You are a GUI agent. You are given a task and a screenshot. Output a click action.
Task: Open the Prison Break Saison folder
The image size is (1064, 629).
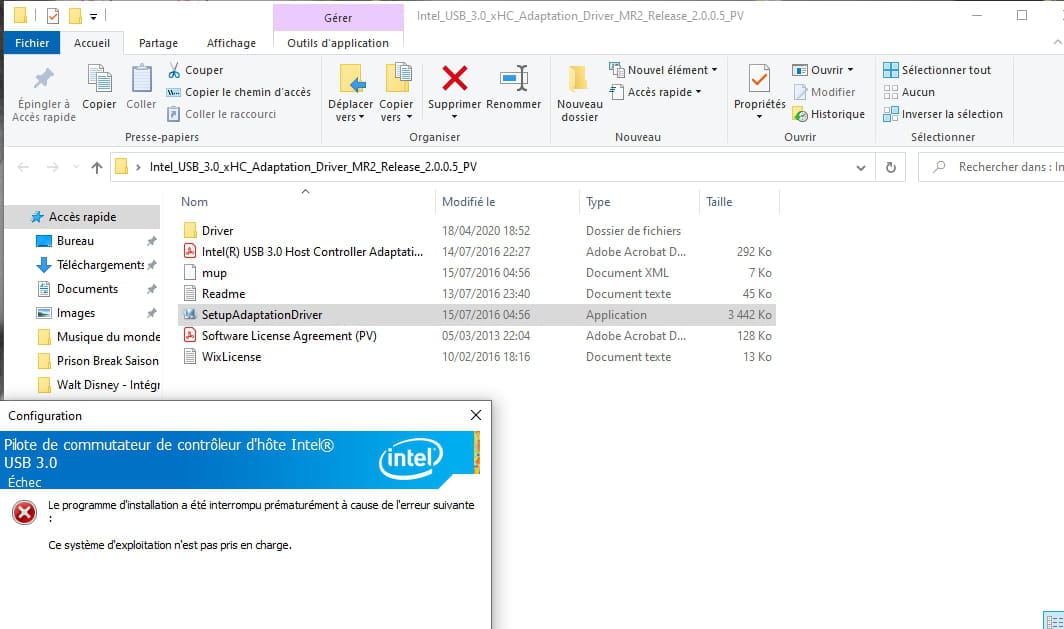tap(107, 361)
